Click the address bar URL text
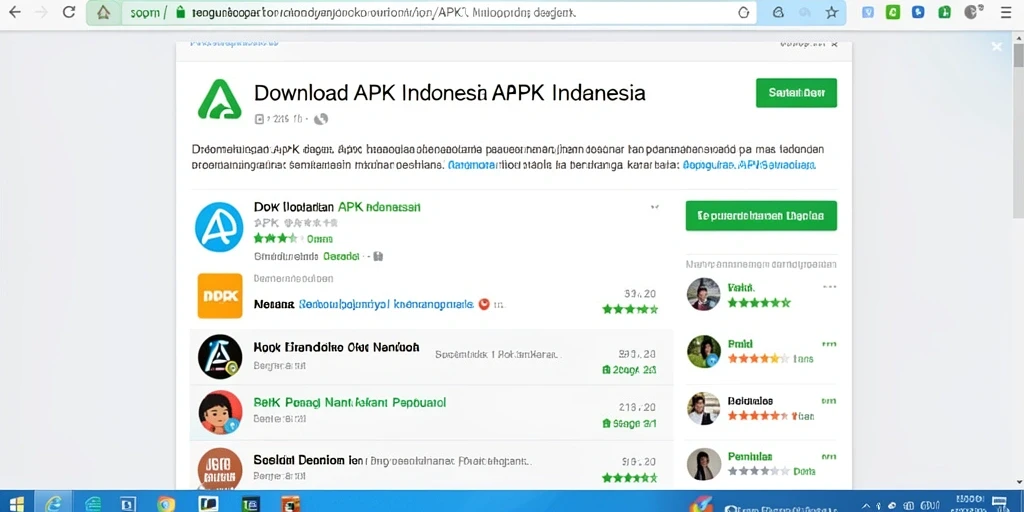The height and width of the screenshot is (512, 1024). click(x=383, y=12)
